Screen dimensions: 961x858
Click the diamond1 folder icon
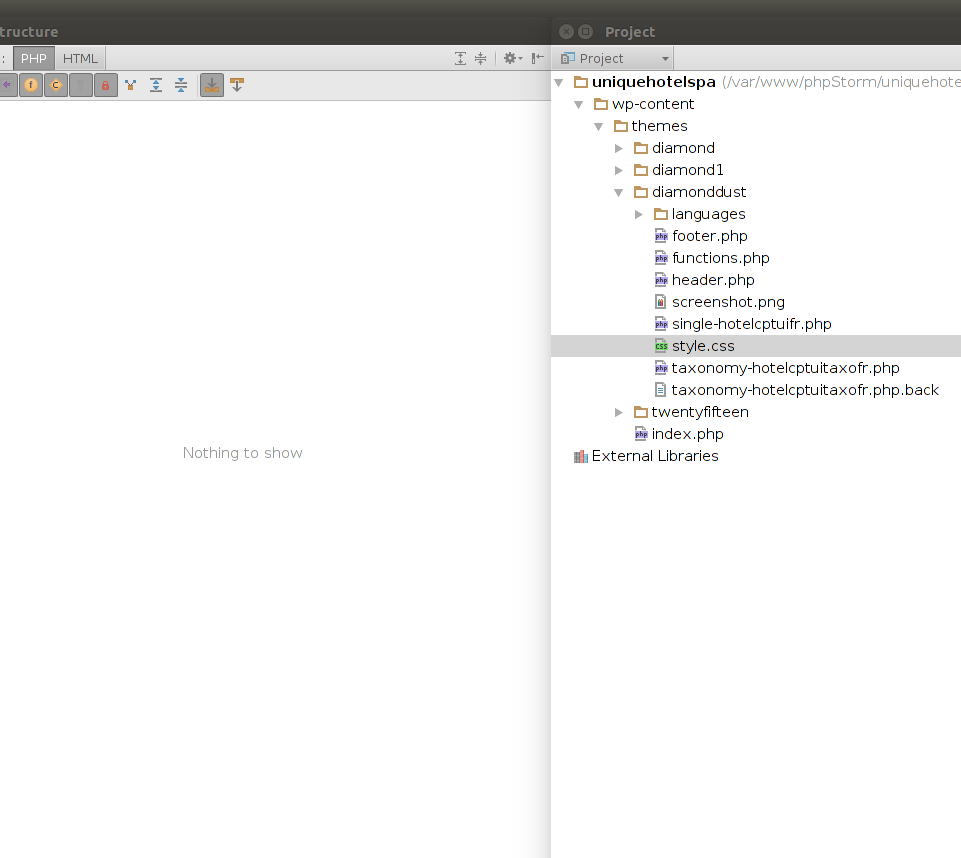pos(641,170)
